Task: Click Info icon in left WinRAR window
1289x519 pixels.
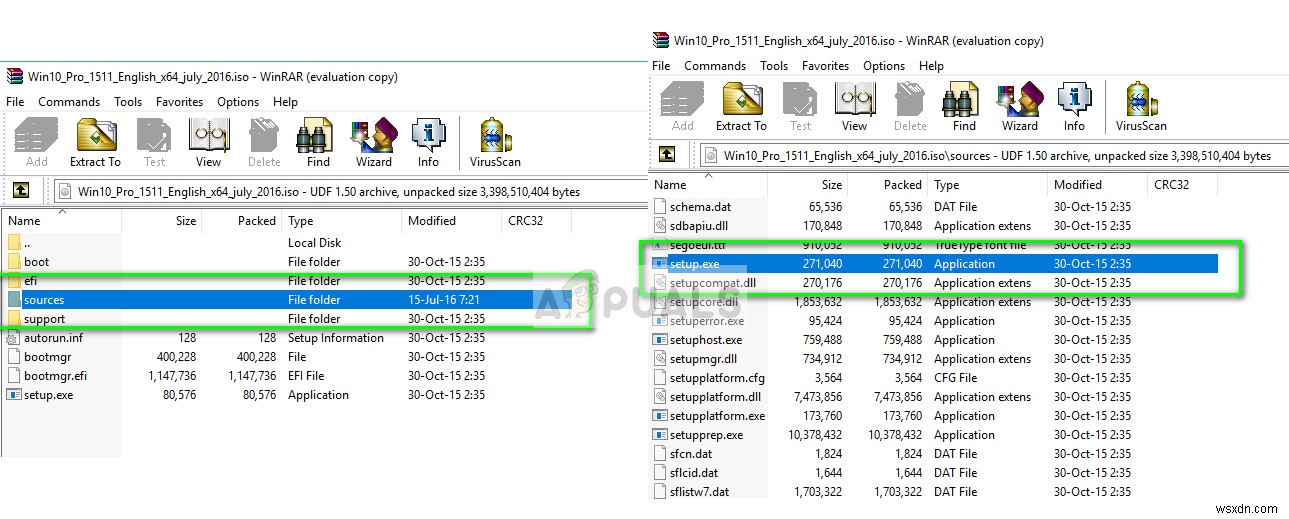Action: click(x=428, y=142)
